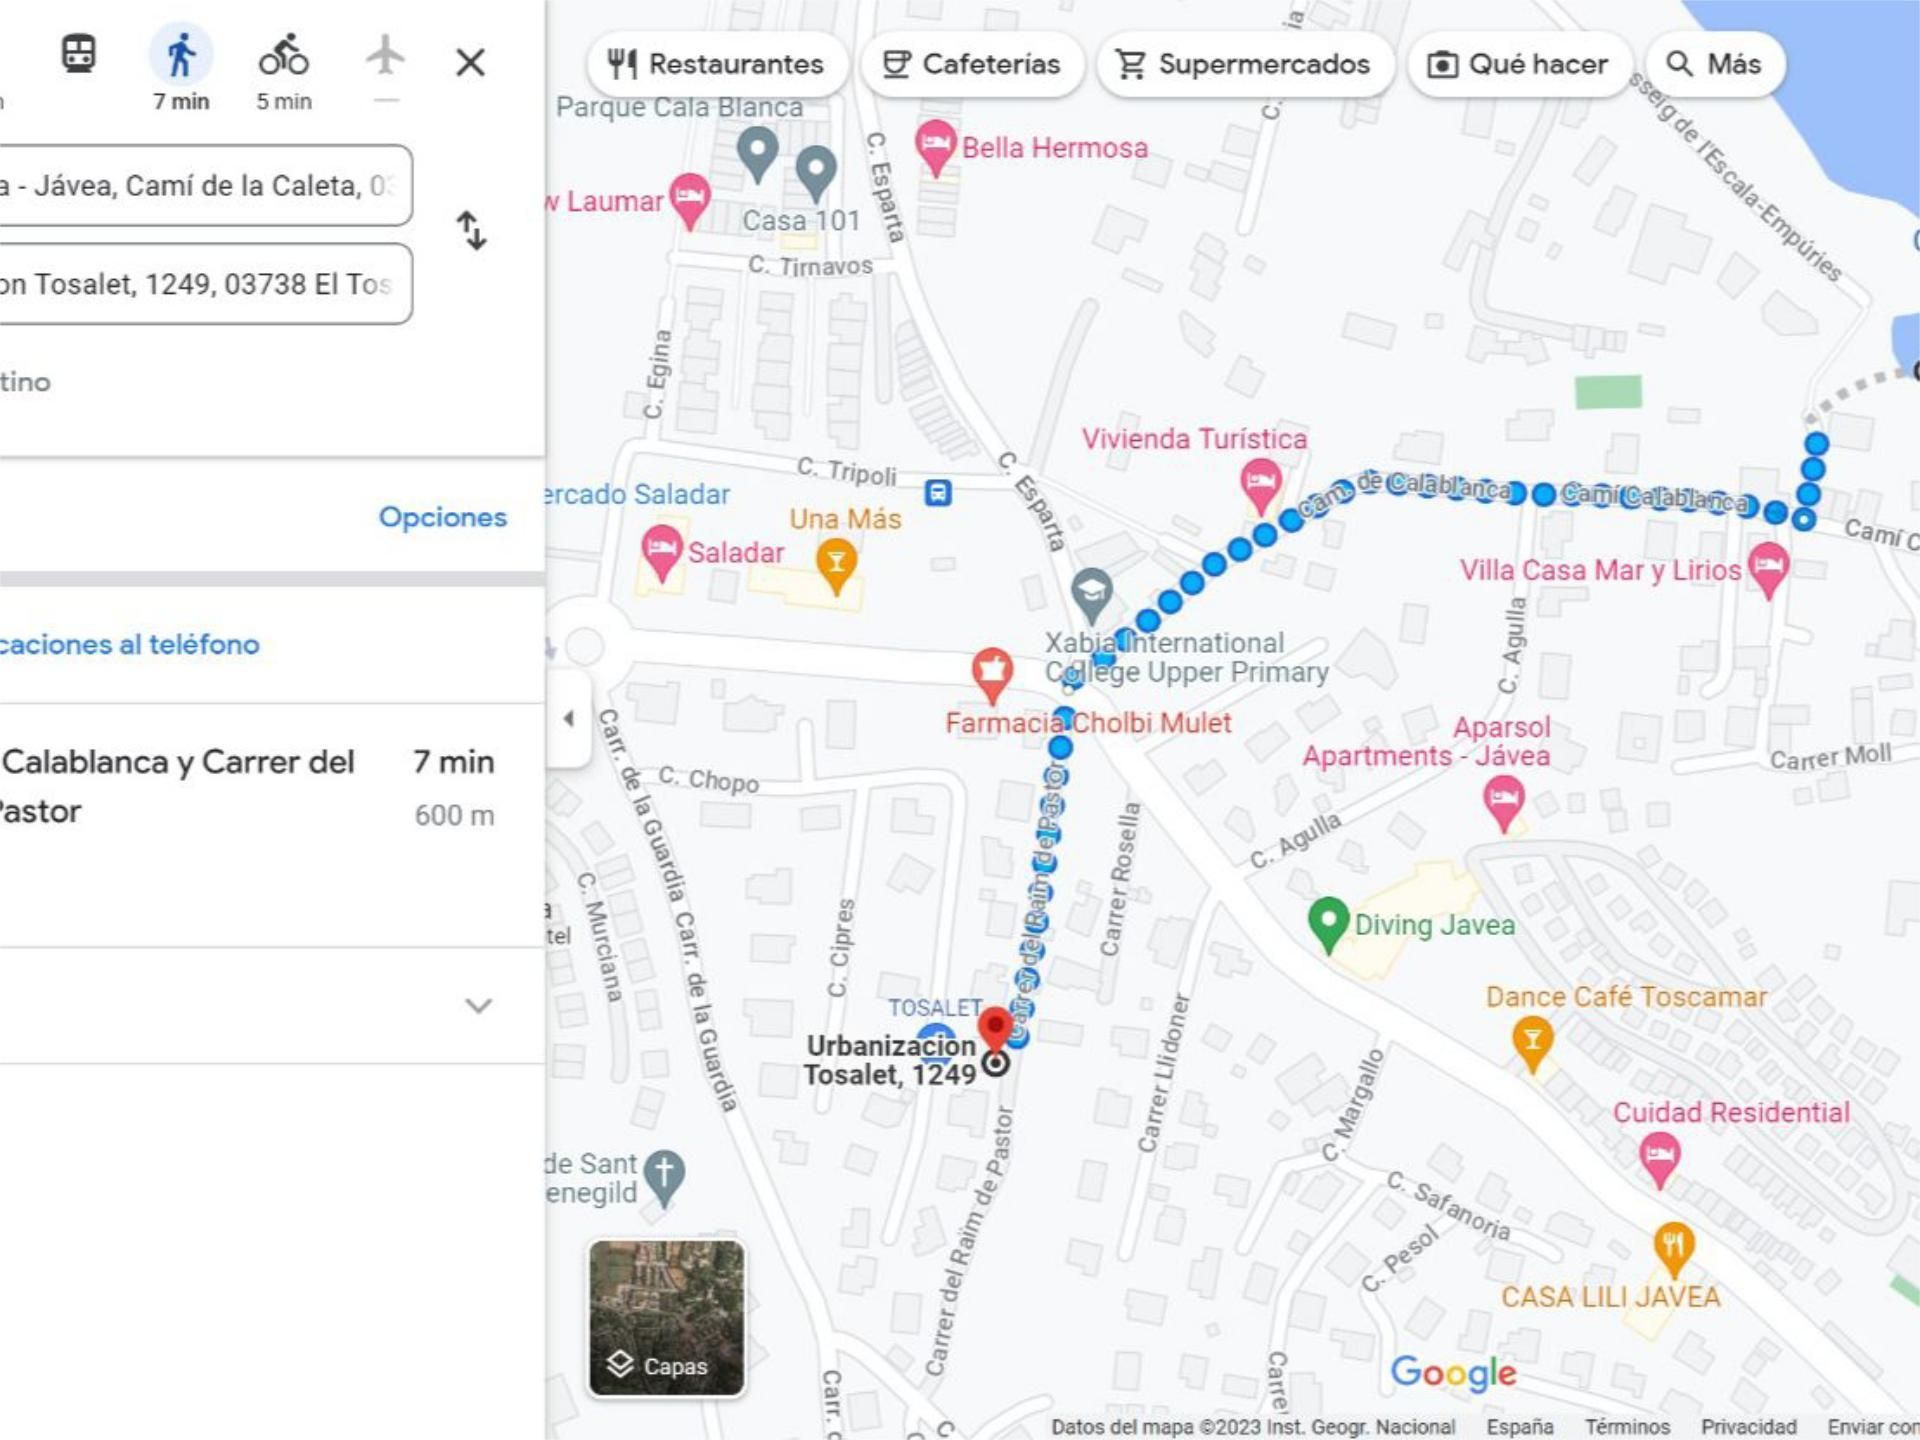Screen dimensions: 1920x1440
Task: Open the Más search categories chip
Action: pyautogui.click(x=1714, y=64)
